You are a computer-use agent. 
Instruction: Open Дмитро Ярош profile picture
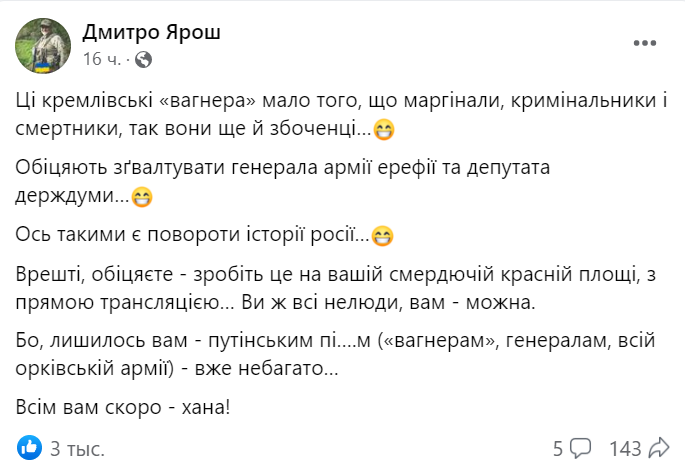[43, 46]
